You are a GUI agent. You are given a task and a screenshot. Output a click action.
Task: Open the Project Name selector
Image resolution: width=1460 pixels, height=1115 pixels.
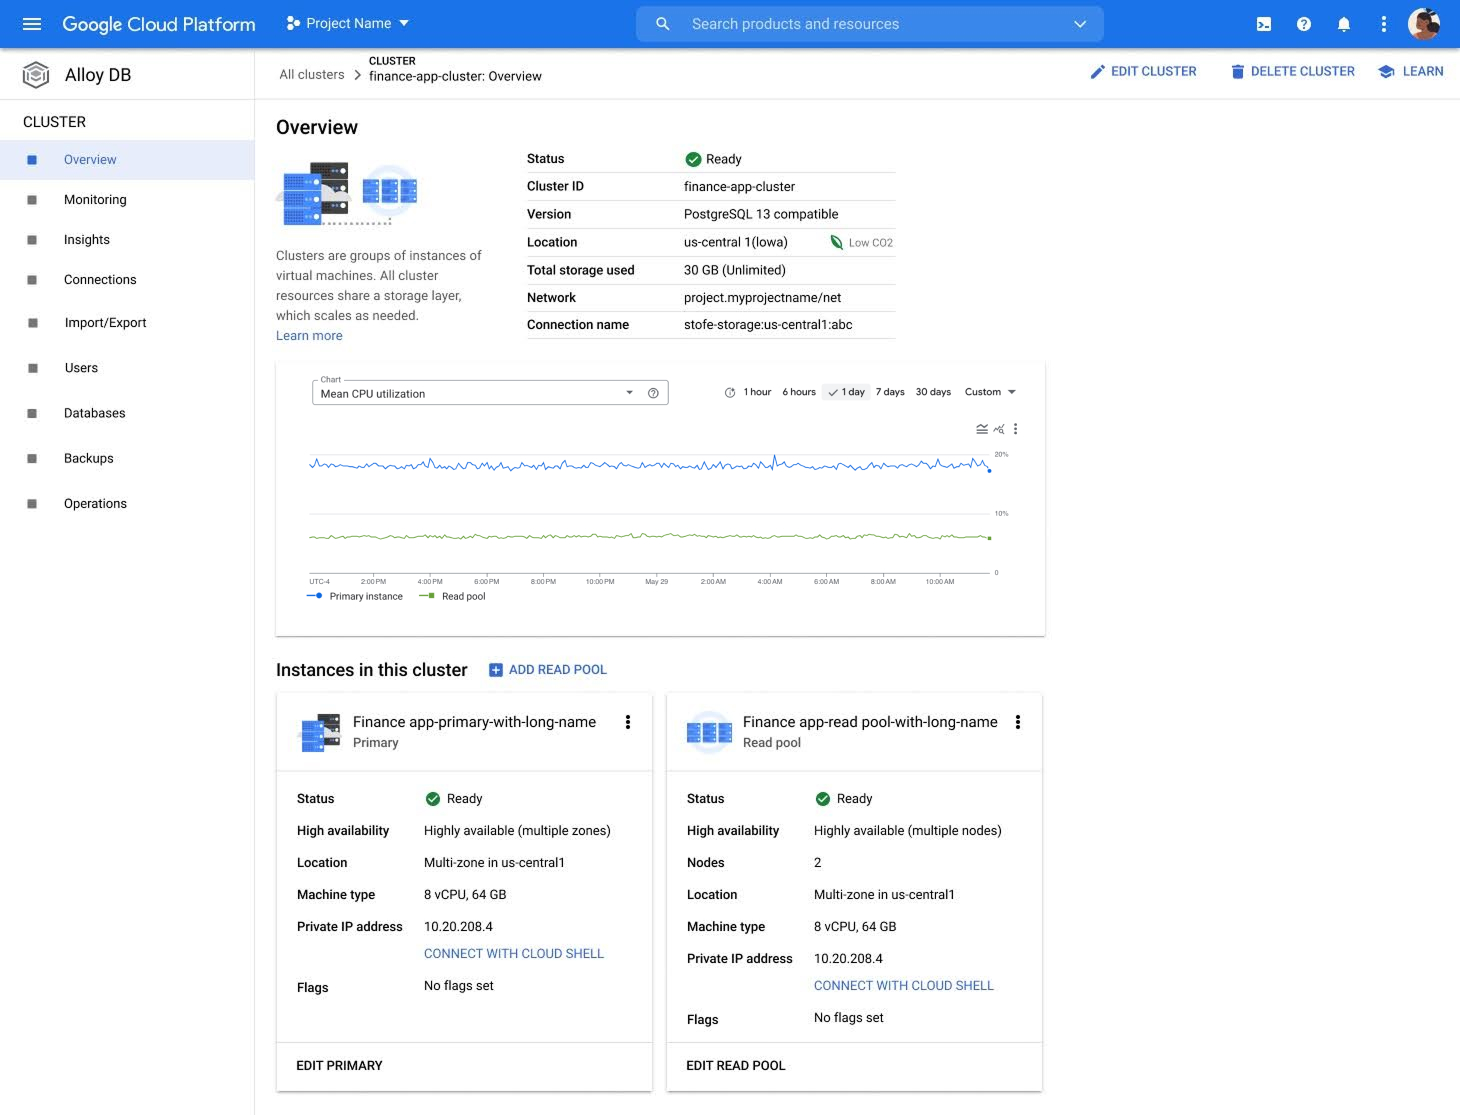tap(348, 23)
